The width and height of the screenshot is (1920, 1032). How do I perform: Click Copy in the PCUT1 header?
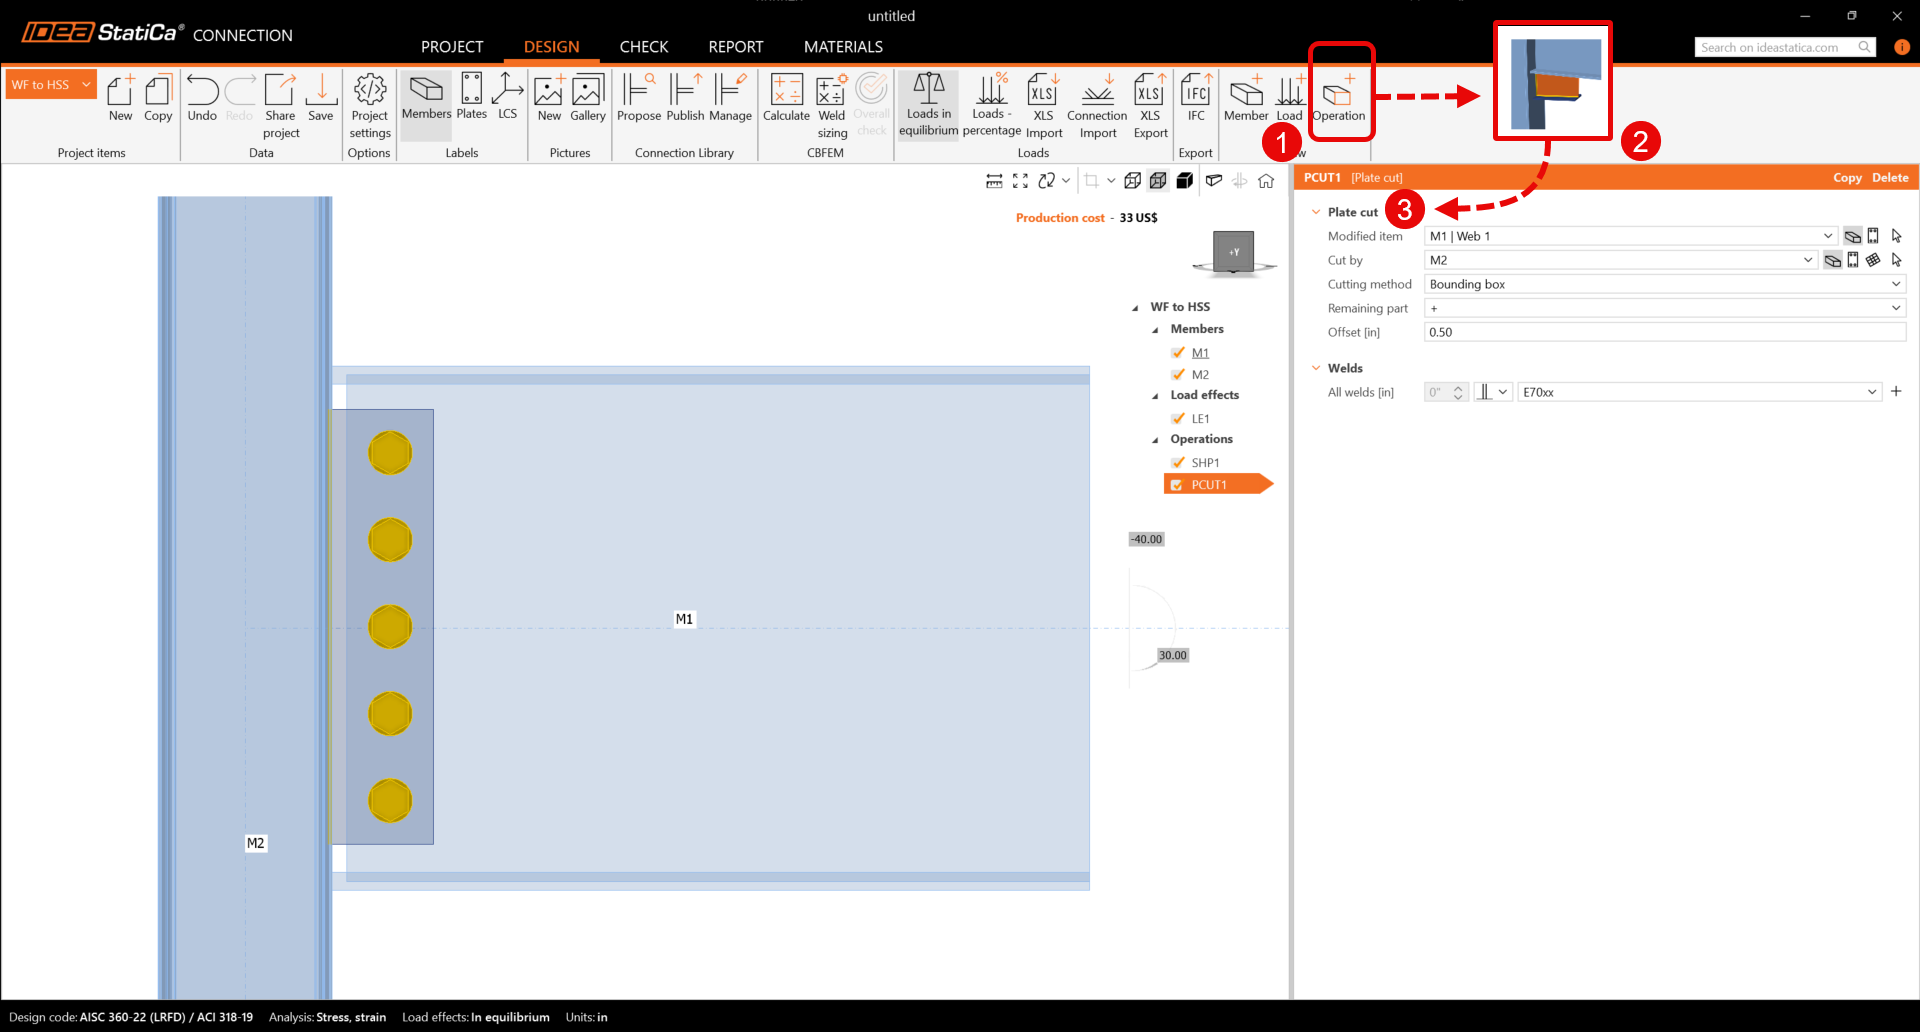click(1846, 178)
